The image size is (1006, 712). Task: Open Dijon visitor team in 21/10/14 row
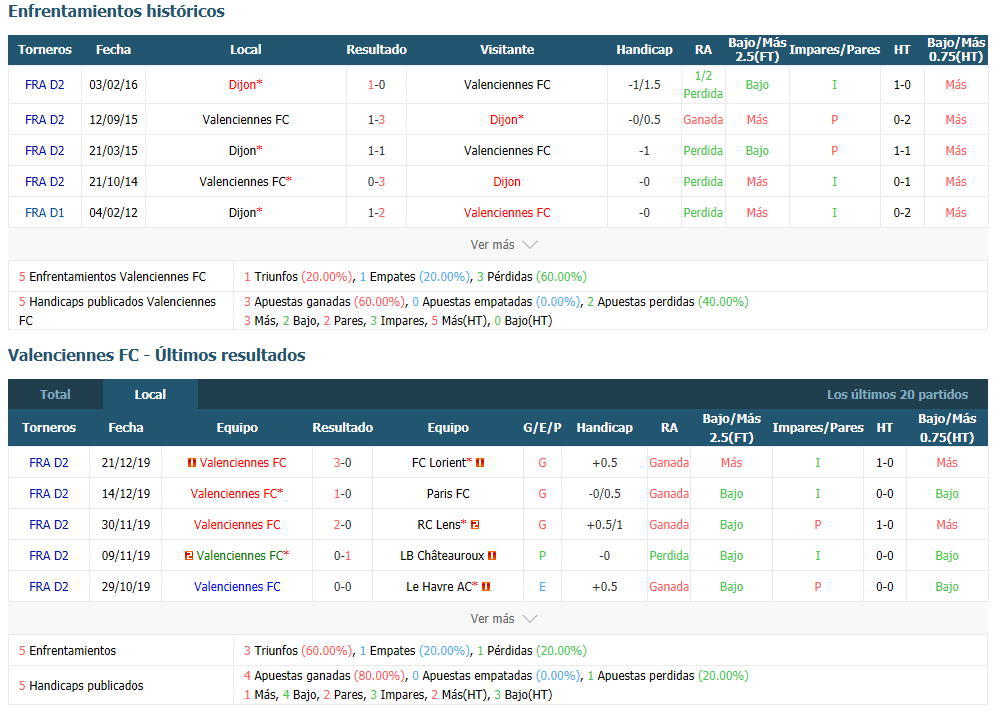tap(507, 182)
